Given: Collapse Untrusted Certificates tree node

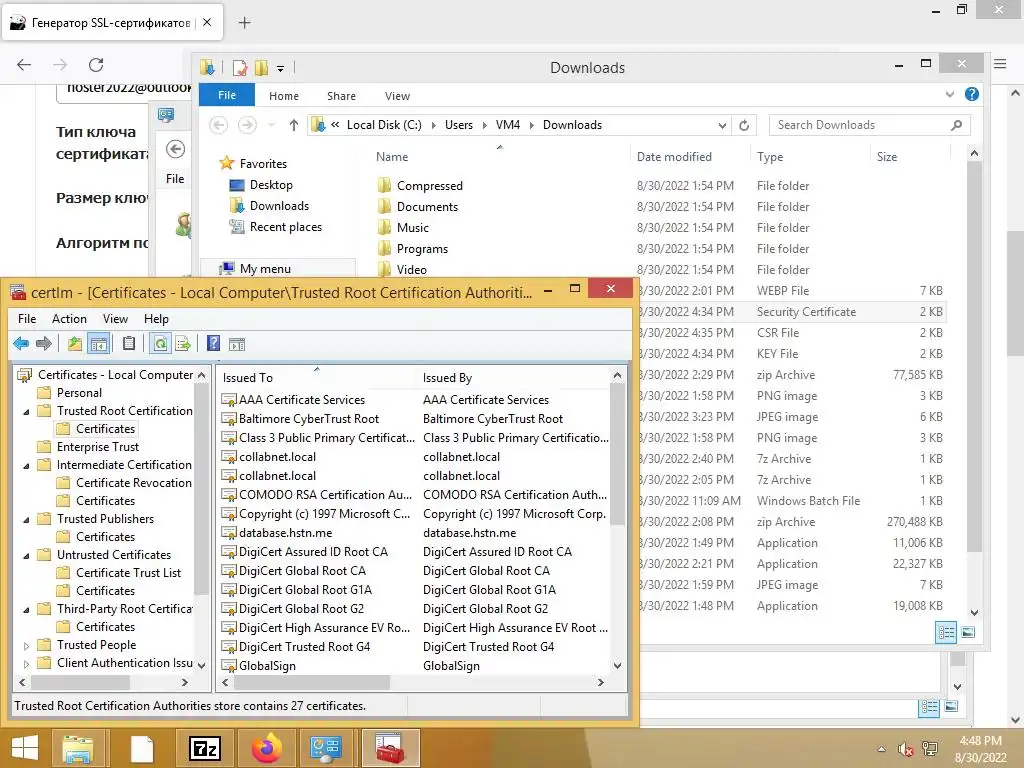Looking at the screenshot, I should pyautogui.click(x=26, y=556).
